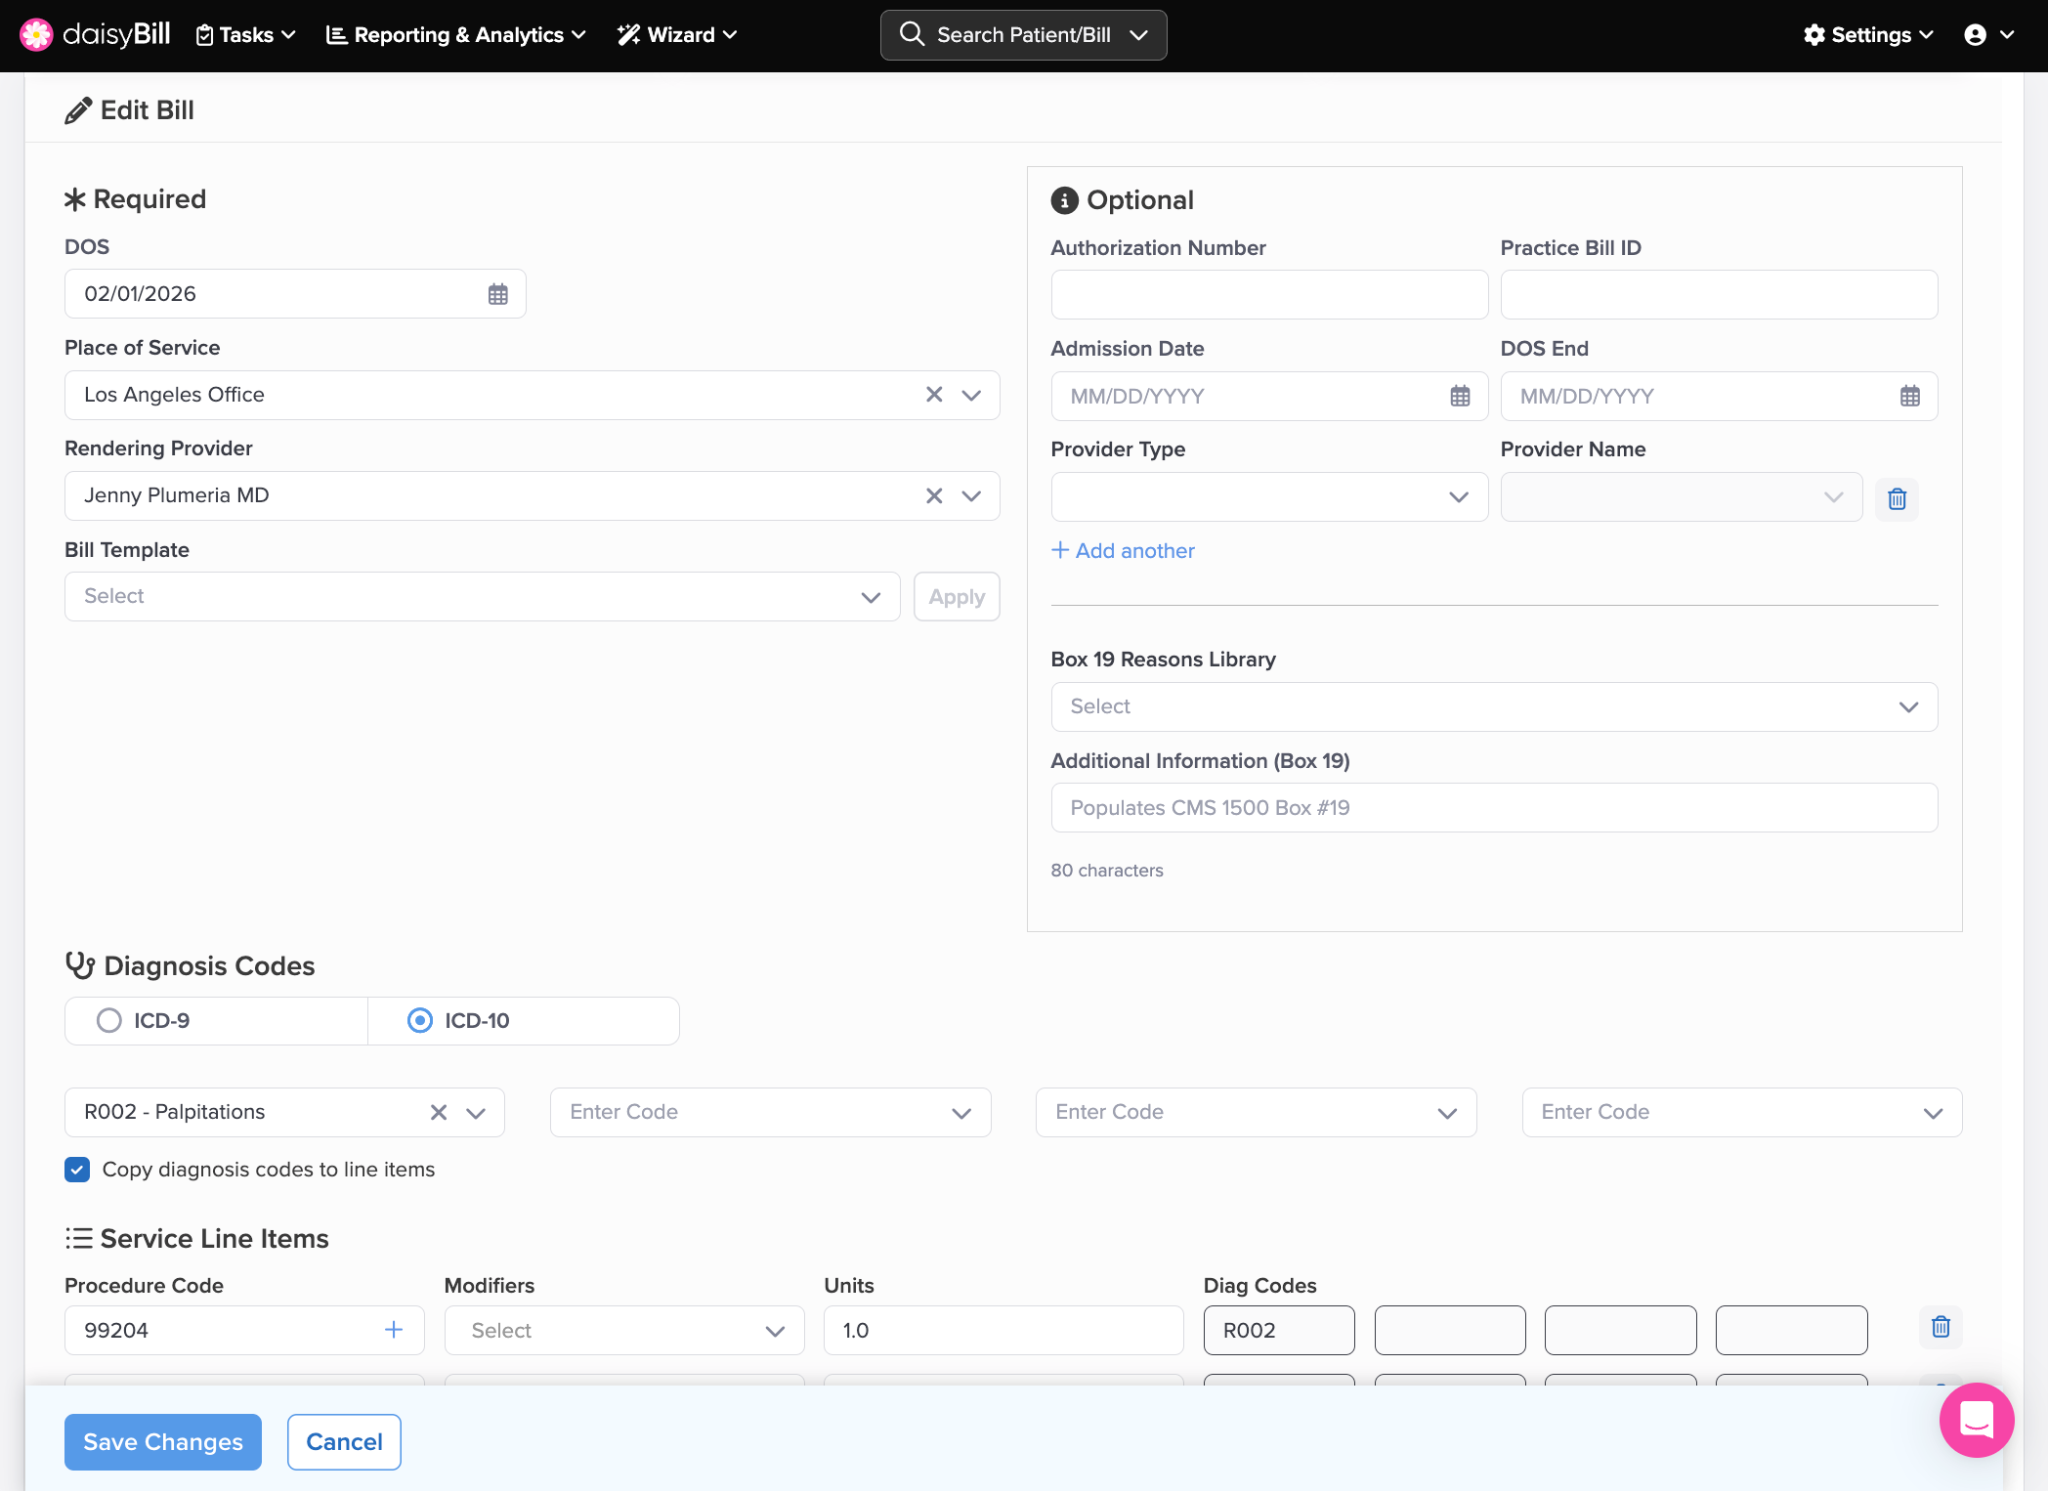Open the Reporting & Analytics menu

coord(456,35)
